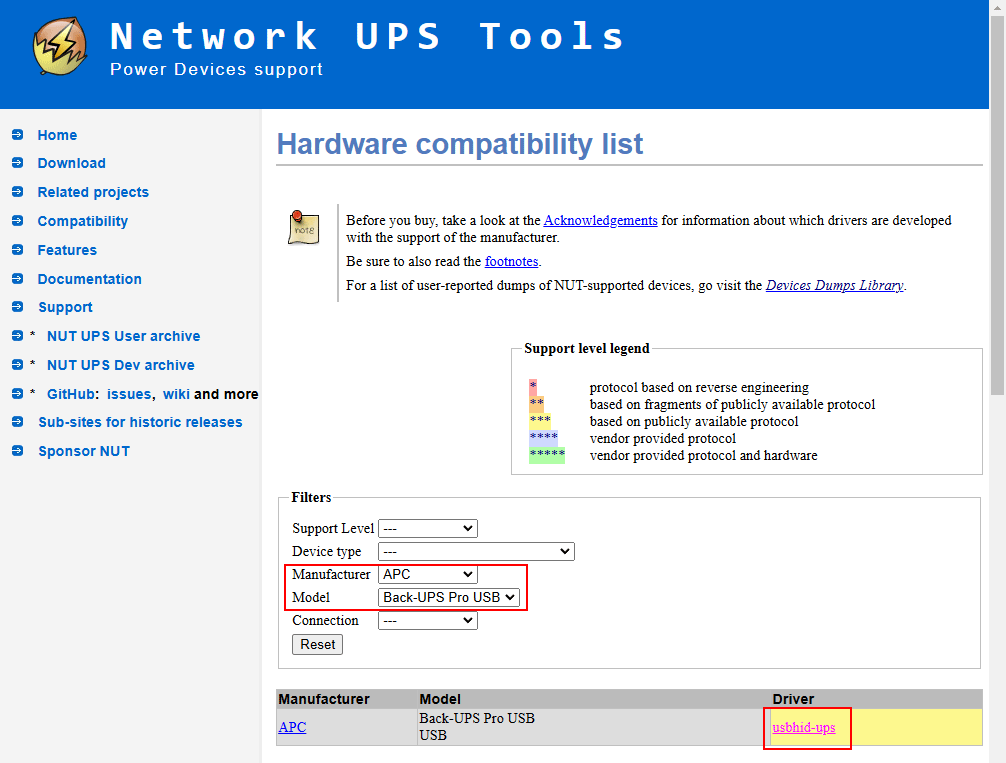Open the APC manufacturer link in the table
This screenshot has height=763, width=1006.
point(293,727)
